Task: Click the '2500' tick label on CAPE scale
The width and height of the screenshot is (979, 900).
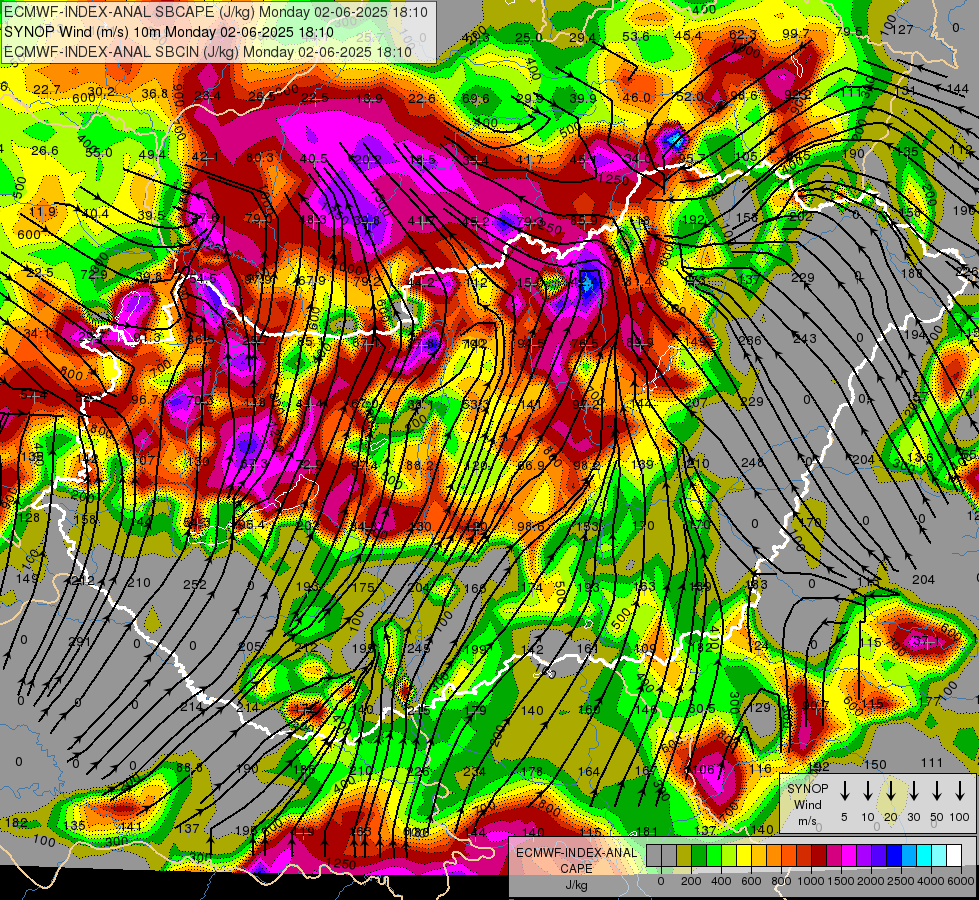Action: click(x=901, y=881)
